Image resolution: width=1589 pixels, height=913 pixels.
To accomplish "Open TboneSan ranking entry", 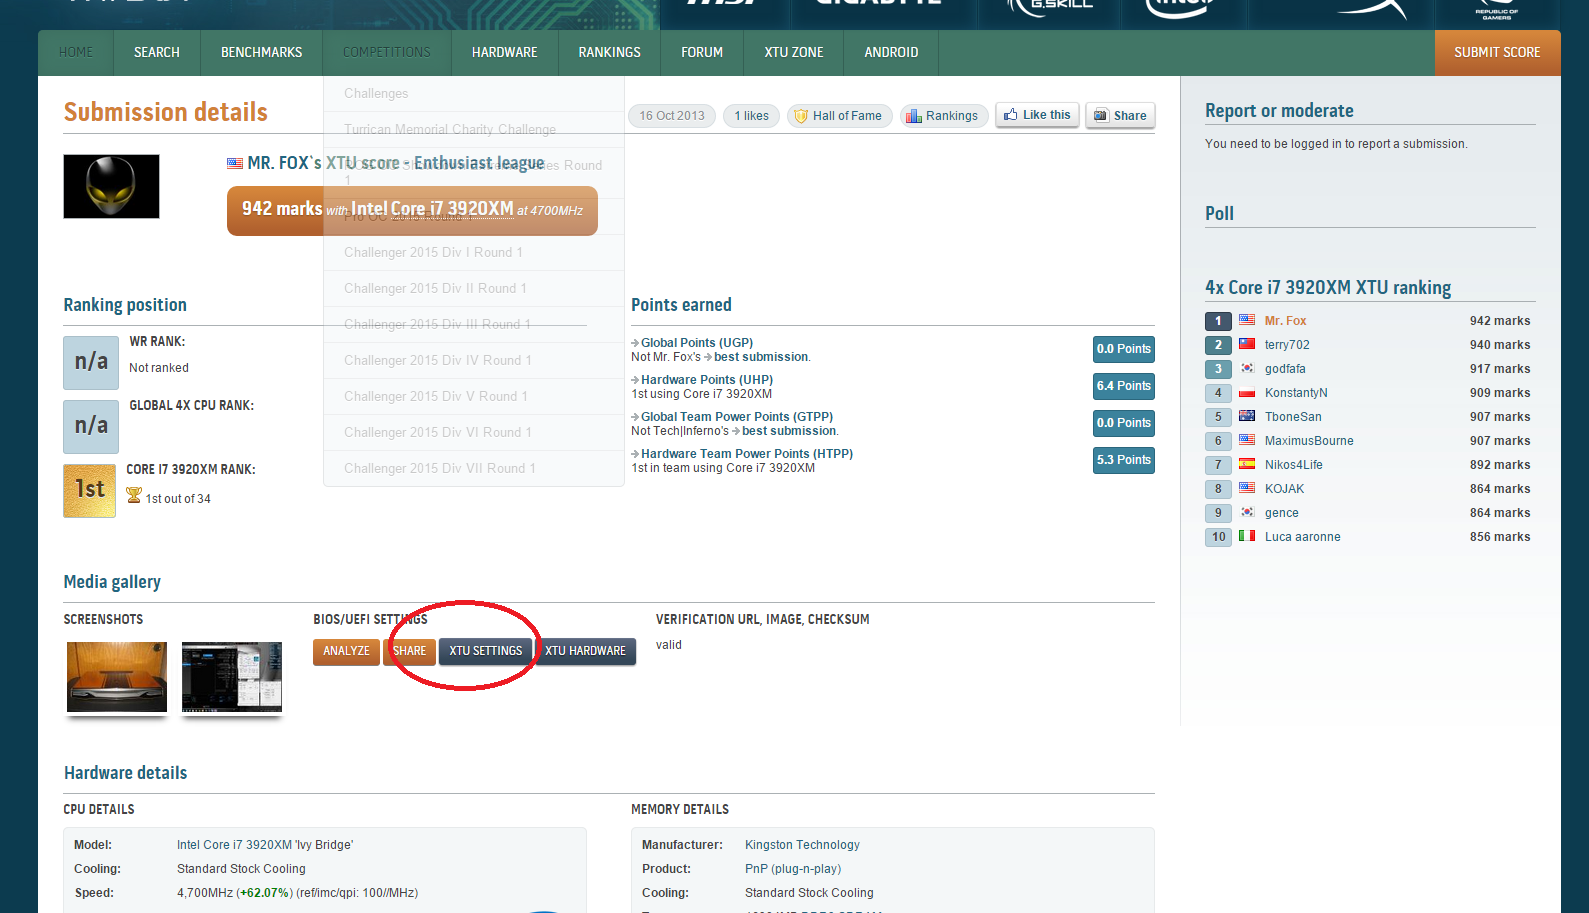I will [1293, 417].
